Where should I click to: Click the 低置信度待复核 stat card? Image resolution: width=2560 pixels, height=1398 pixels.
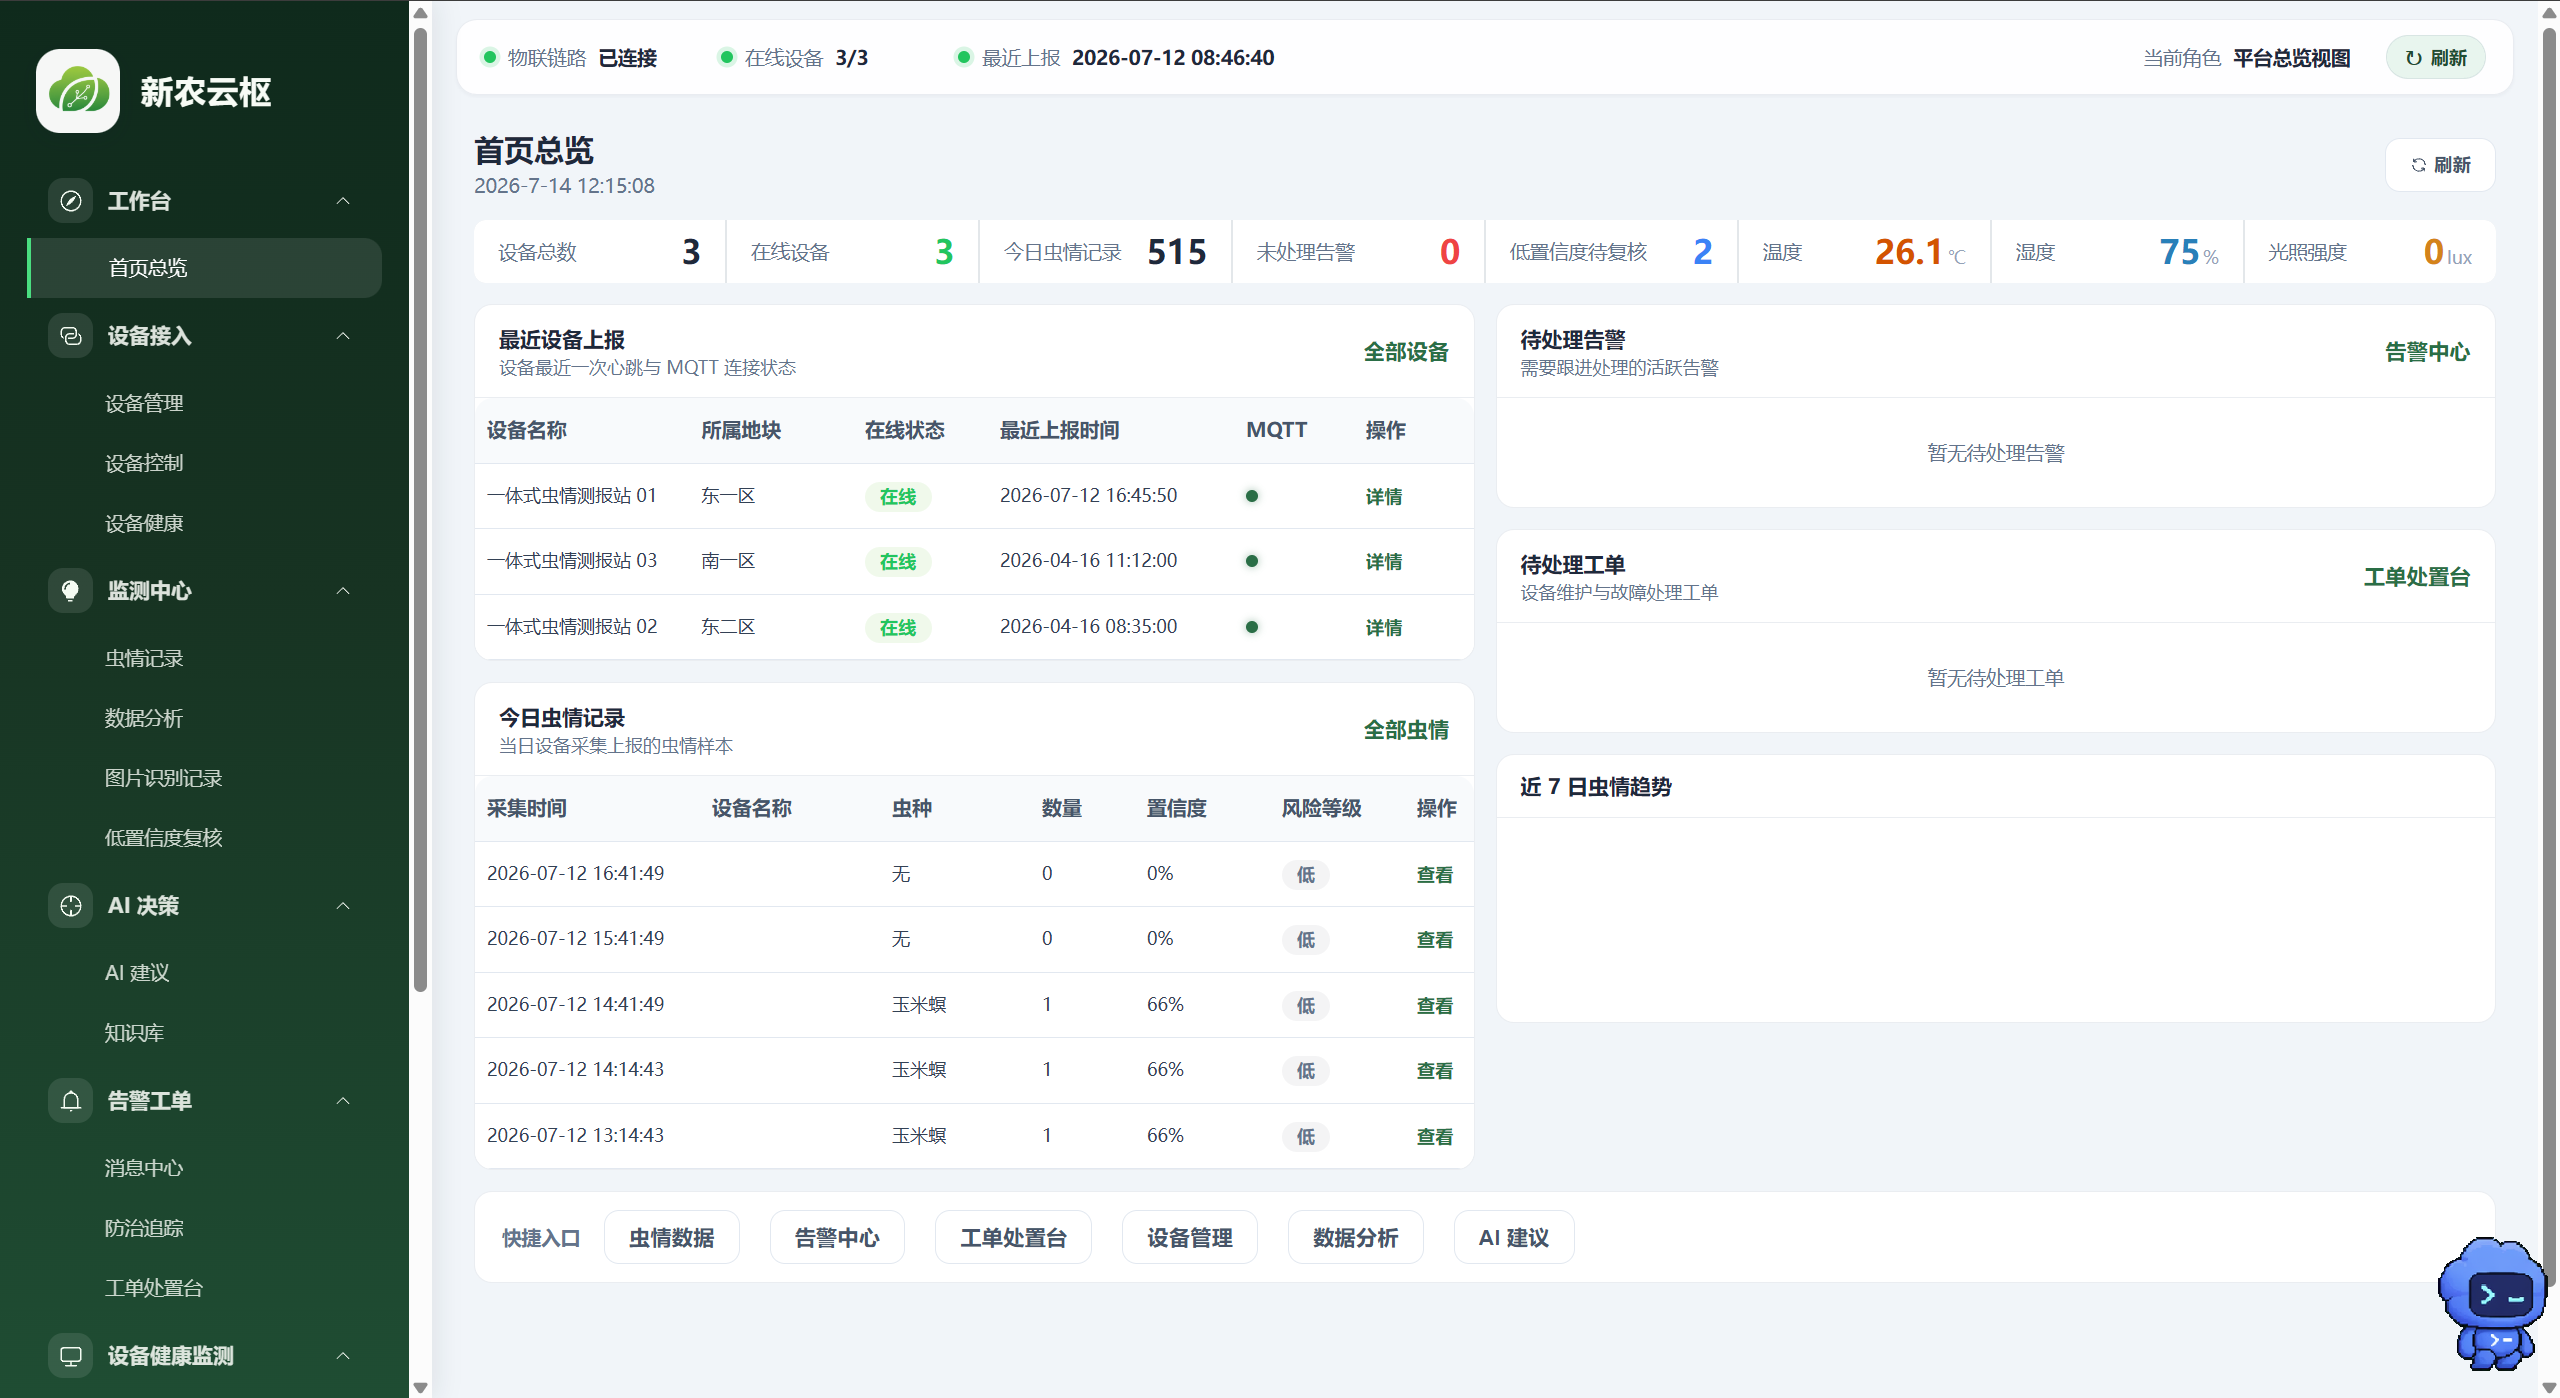(1611, 252)
